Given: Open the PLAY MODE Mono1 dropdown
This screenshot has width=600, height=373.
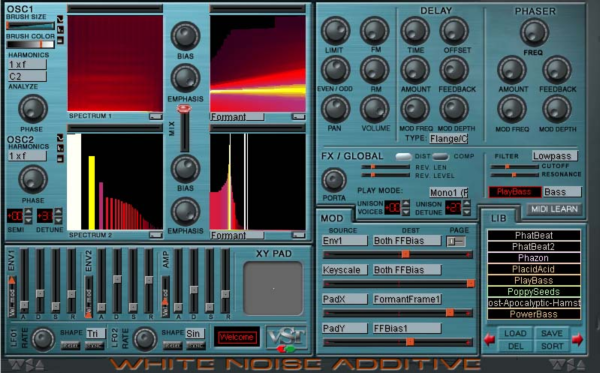Looking at the screenshot, I should pos(448,192).
